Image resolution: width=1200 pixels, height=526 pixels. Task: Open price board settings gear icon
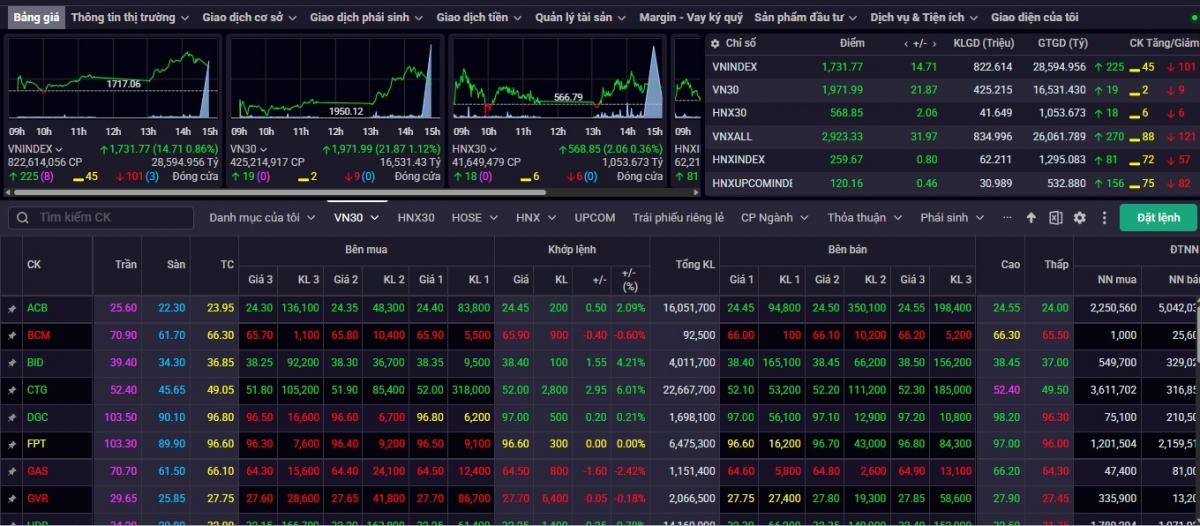pyautogui.click(x=1080, y=218)
